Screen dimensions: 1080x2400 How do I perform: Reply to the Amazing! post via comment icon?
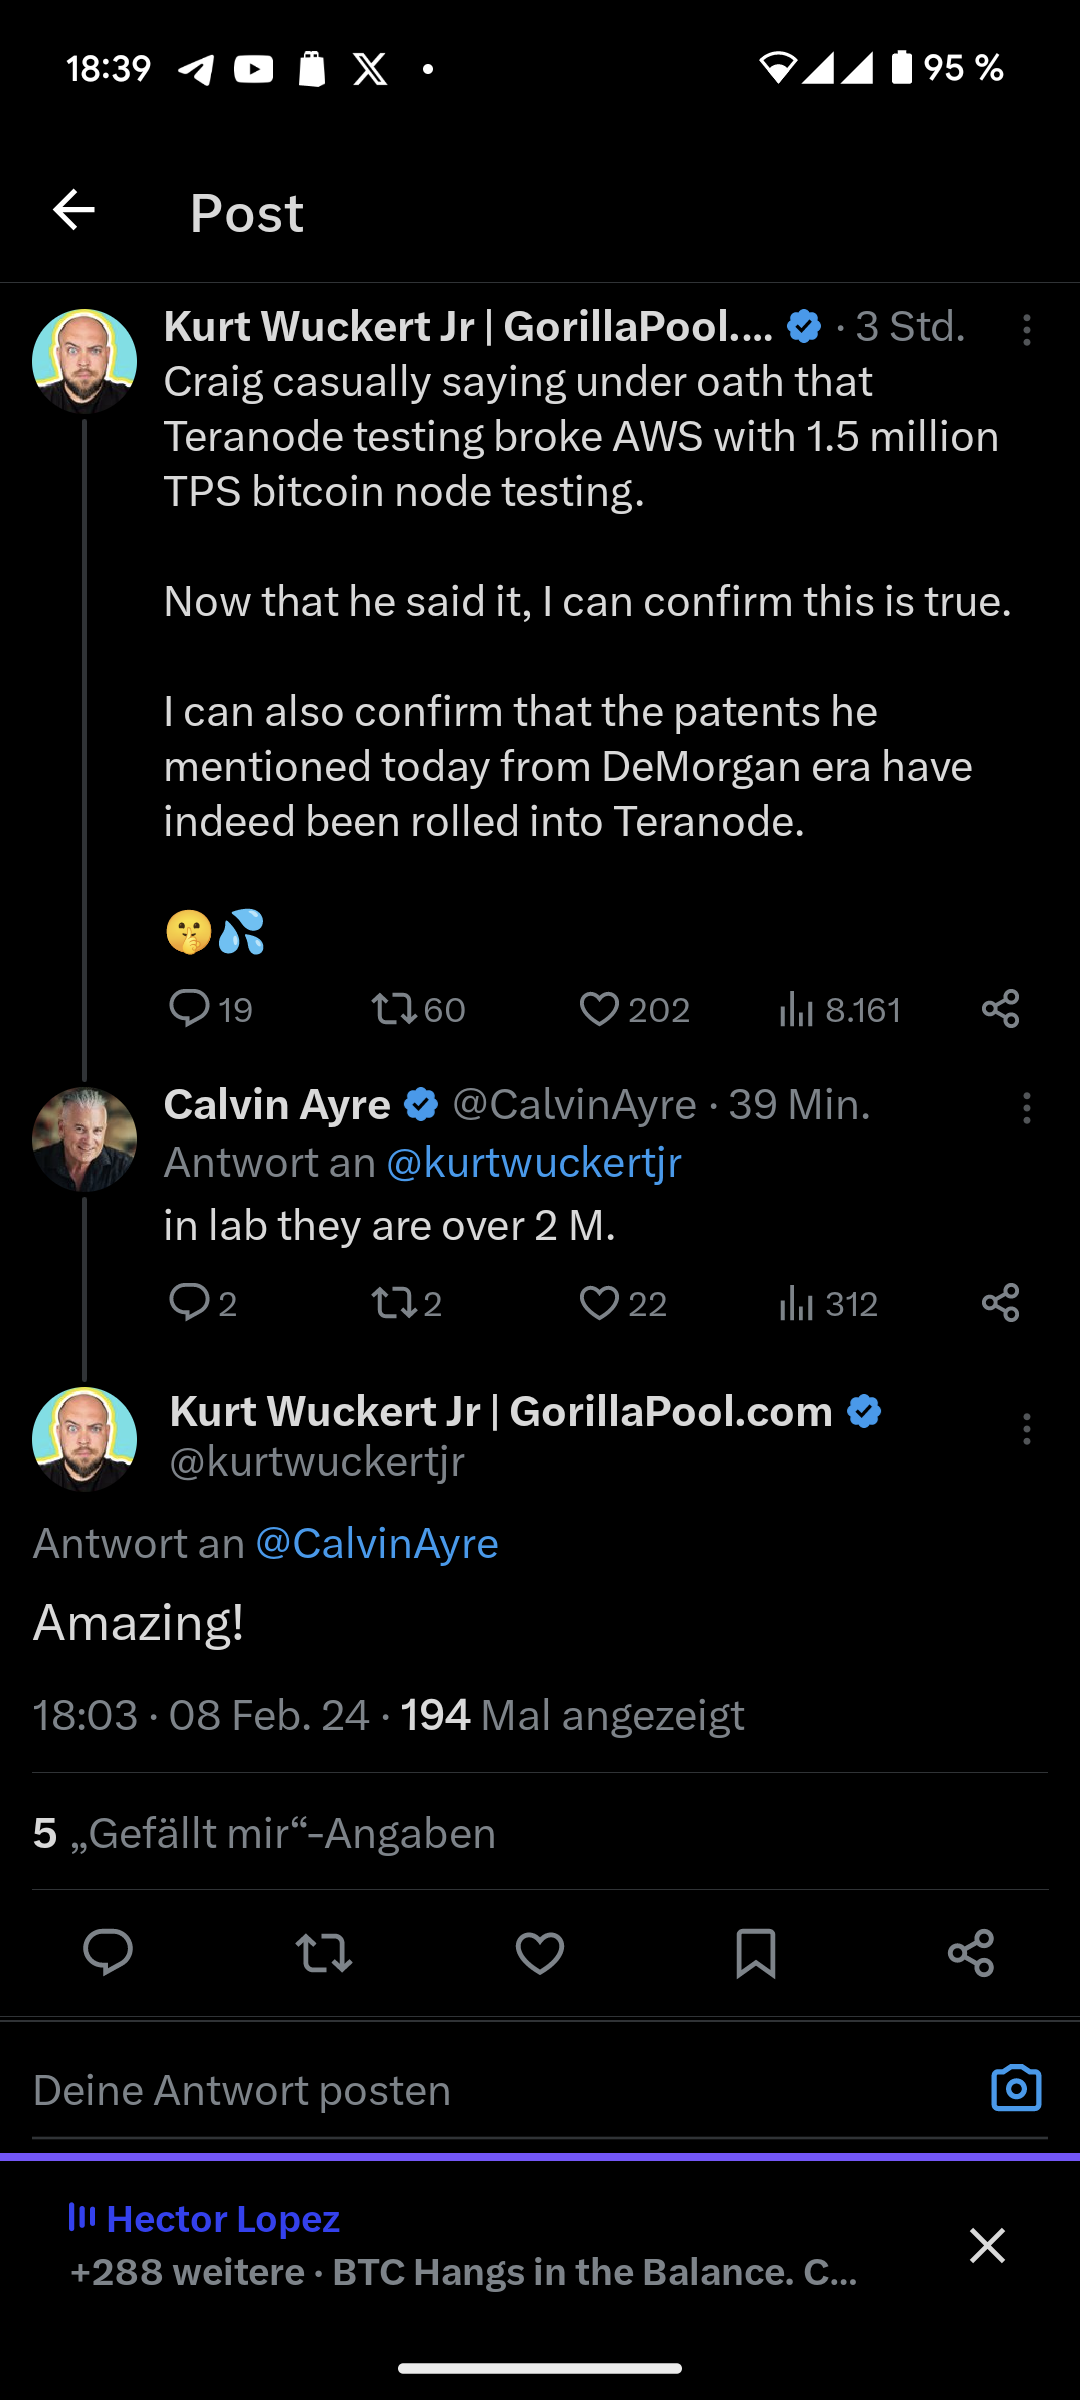(x=108, y=1953)
